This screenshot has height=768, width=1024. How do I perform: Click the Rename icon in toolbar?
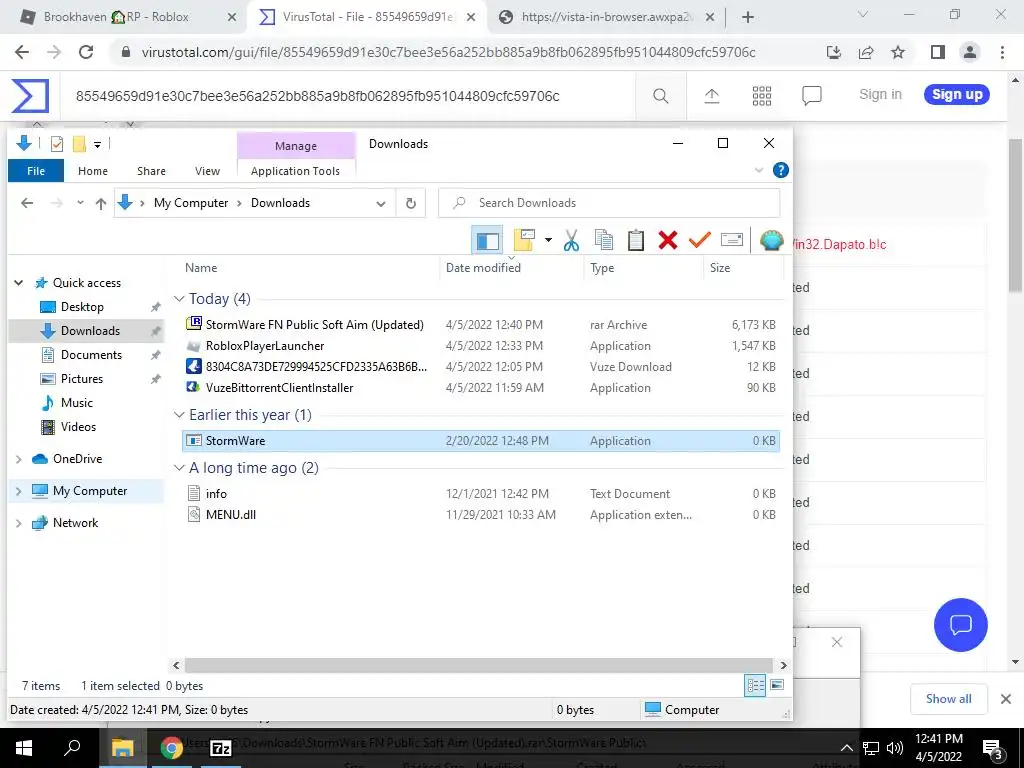[x=731, y=240]
